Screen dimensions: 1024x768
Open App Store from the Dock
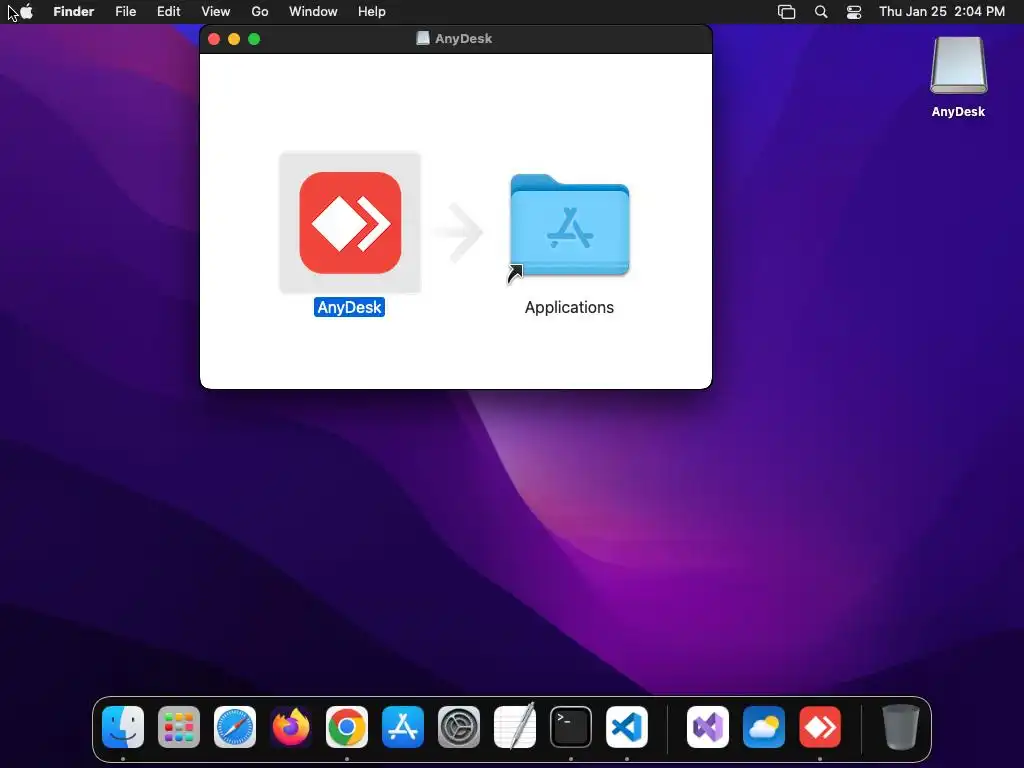403,727
